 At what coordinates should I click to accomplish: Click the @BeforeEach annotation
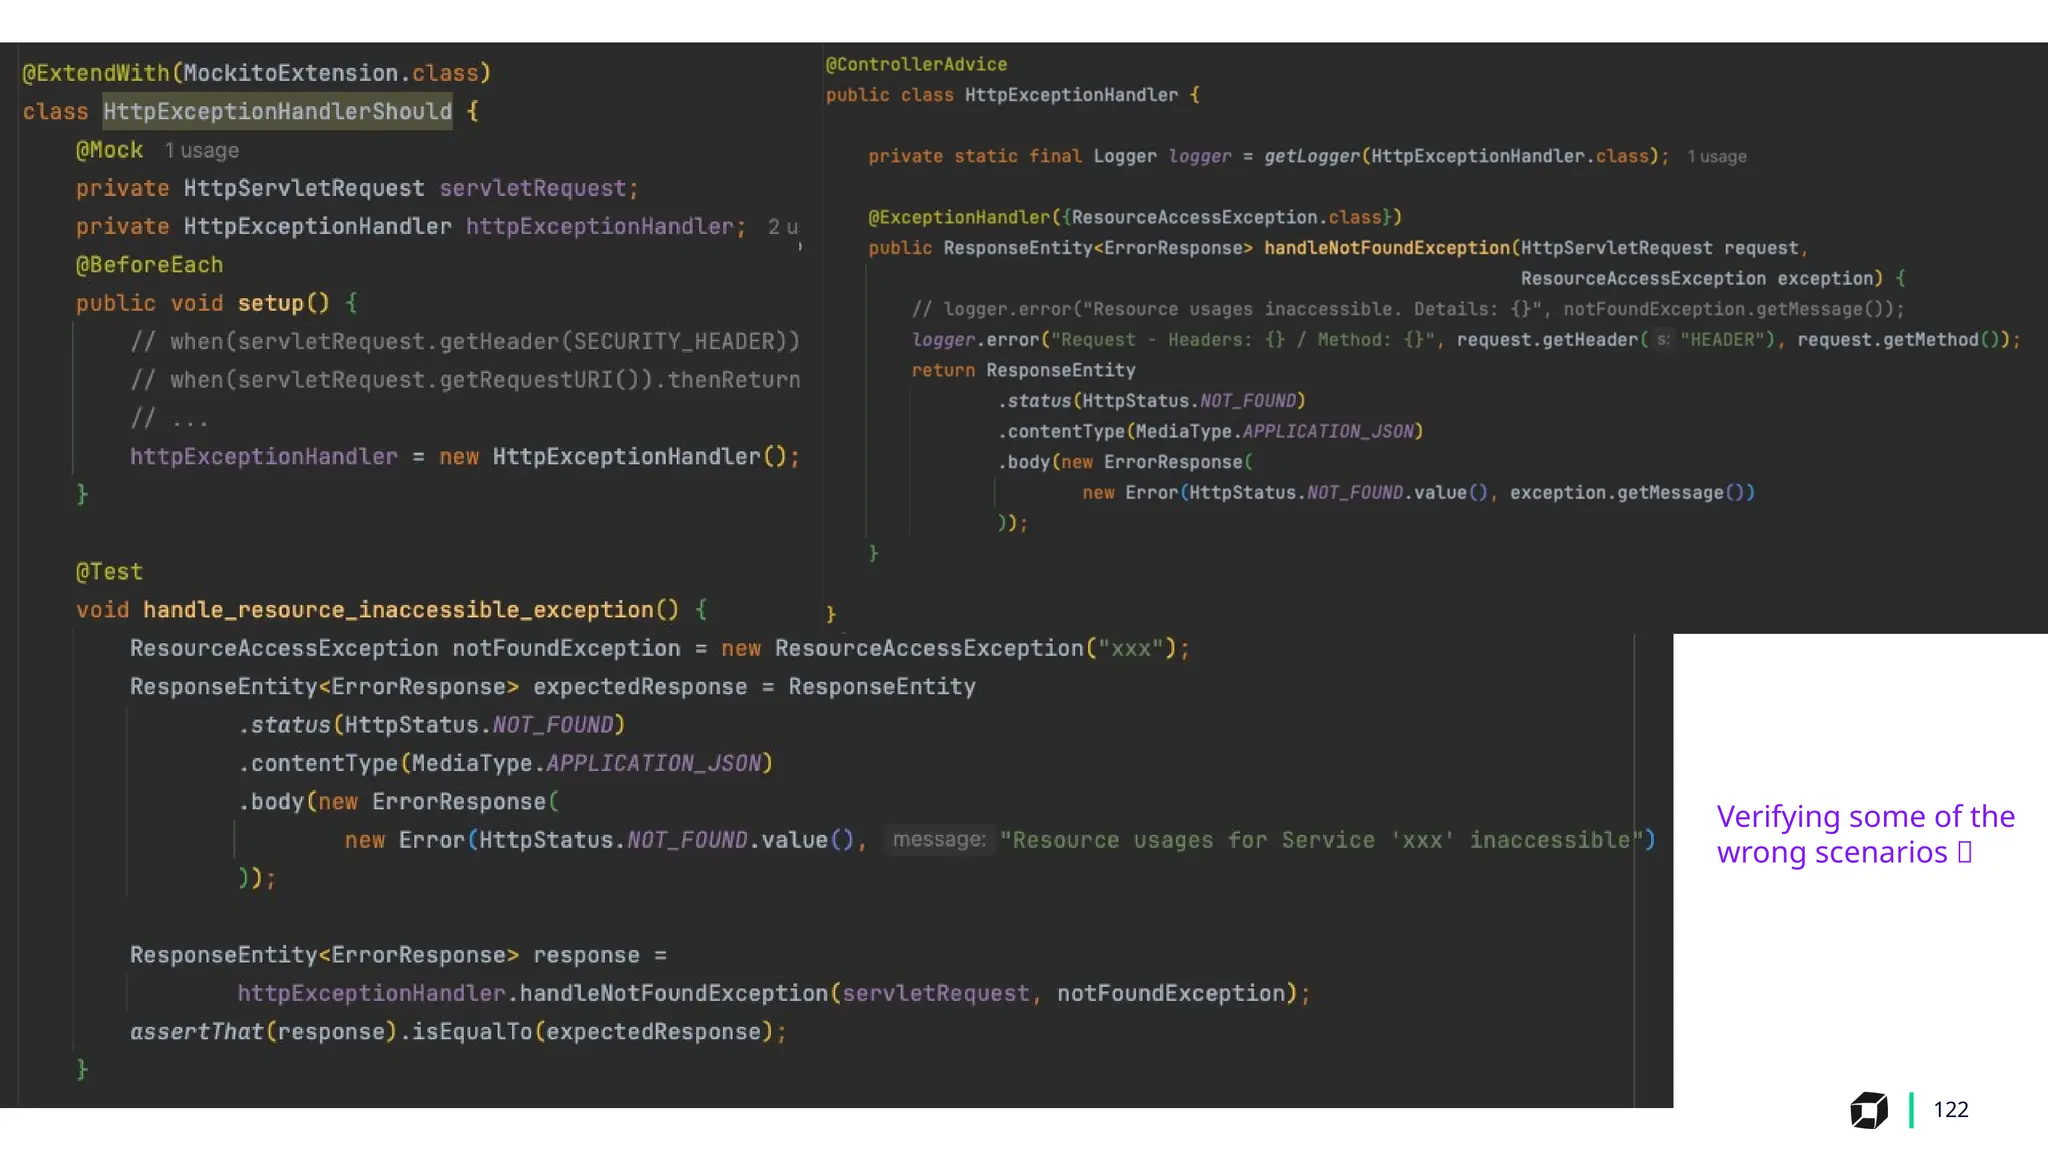(149, 265)
